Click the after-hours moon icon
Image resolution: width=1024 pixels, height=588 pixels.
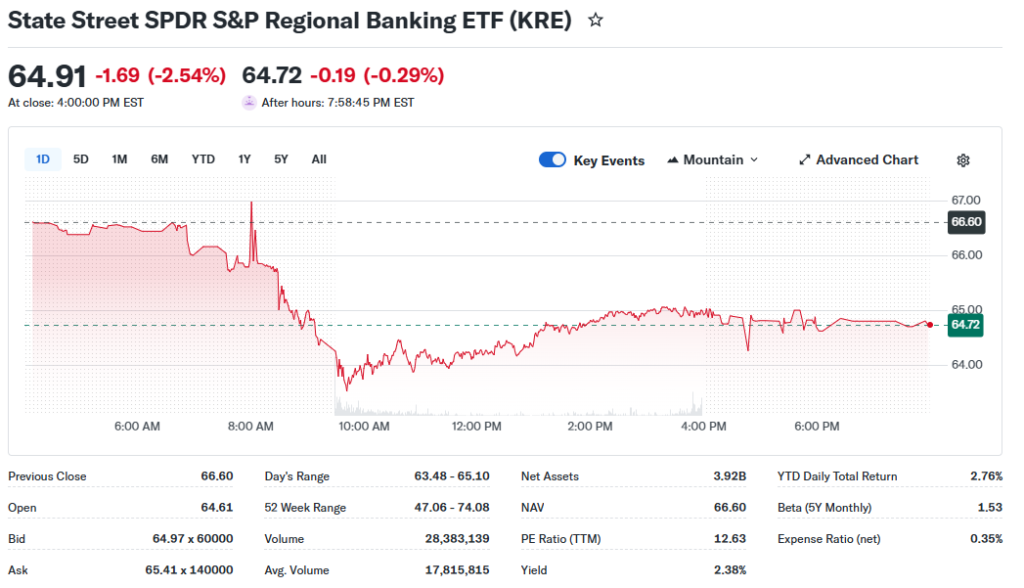click(x=249, y=102)
